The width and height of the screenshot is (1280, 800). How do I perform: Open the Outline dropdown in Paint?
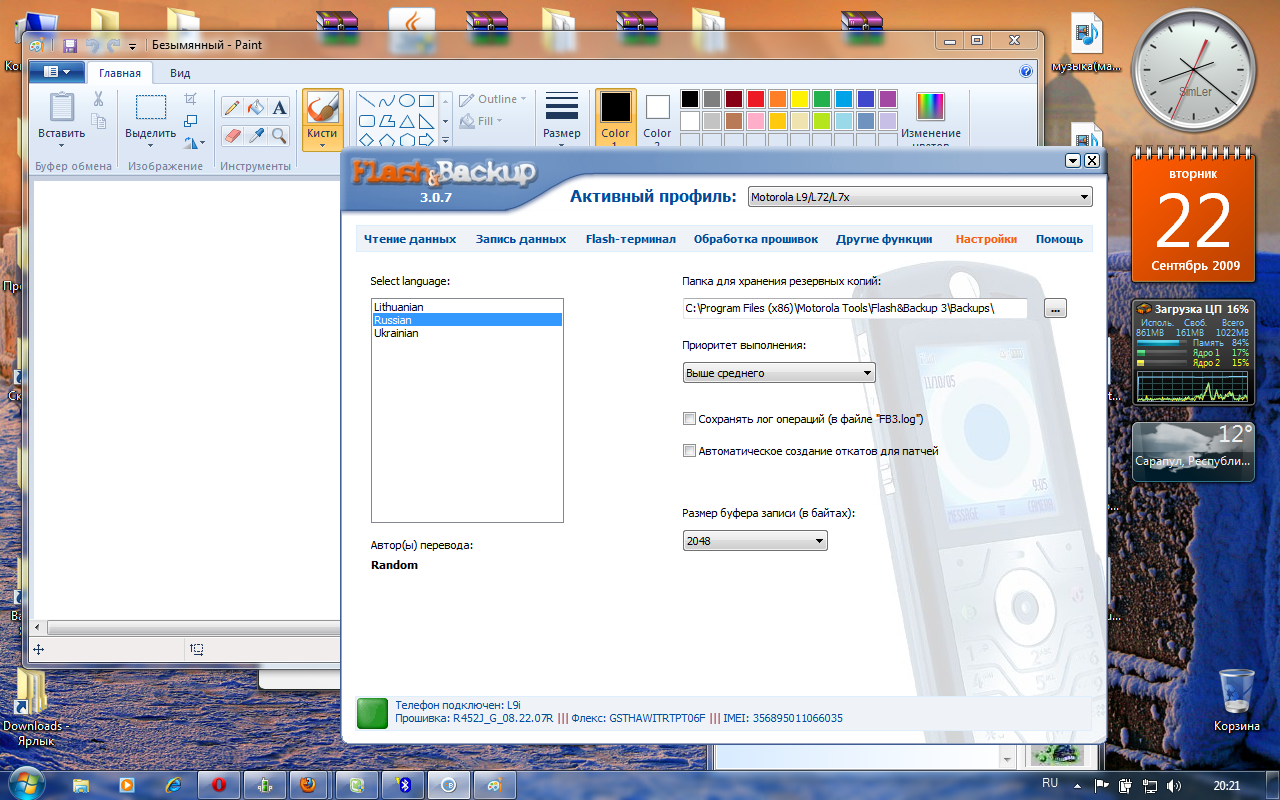pos(494,99)
